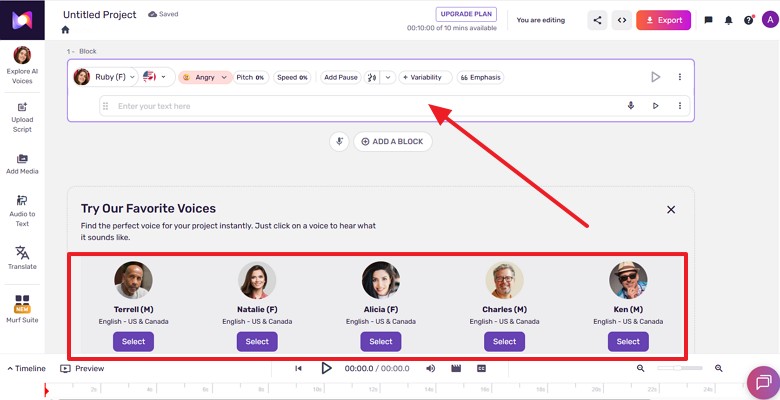Click Alicia's avatar to hear voice
The width and height of the screenshot is (780, 400).
click(381, 280)
